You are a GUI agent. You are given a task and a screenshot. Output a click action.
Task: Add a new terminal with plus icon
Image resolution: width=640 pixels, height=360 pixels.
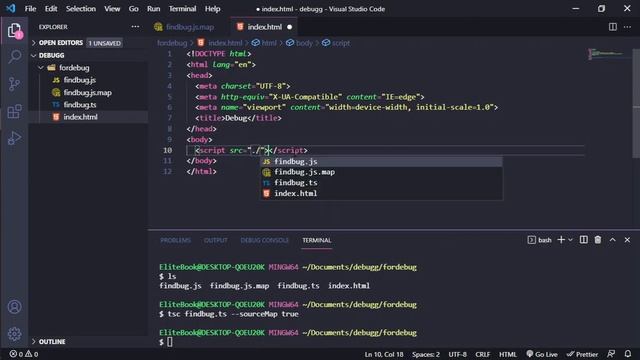click(561, 240)
